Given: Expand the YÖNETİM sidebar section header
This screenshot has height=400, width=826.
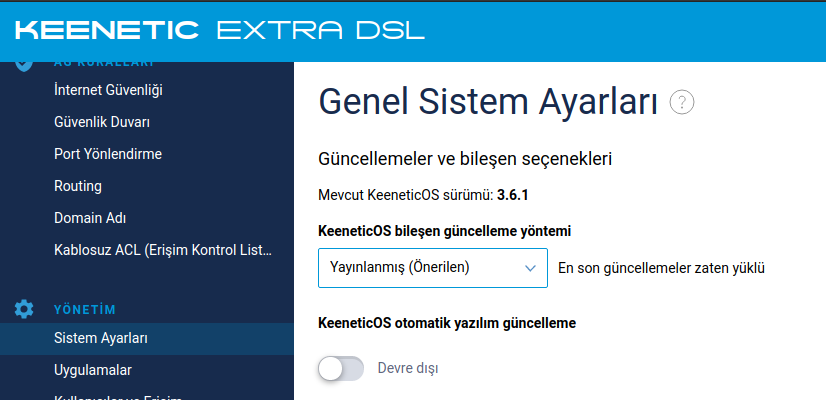Looking at the screenshot, I should click(x=85, y=309).
